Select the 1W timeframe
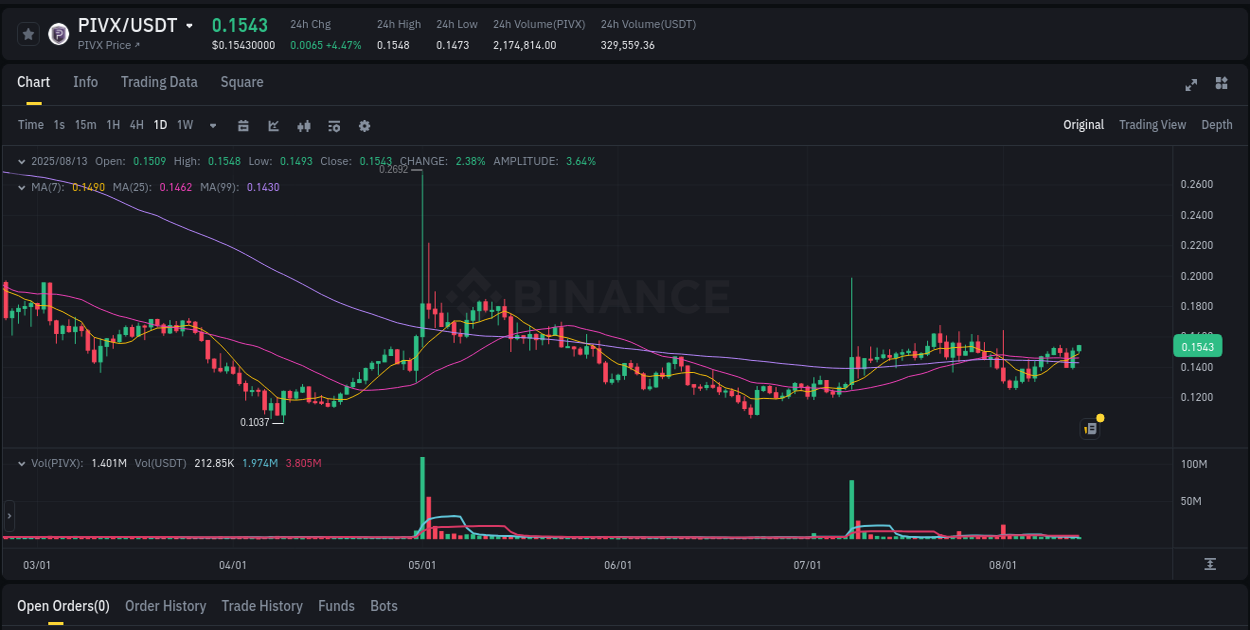Screen dimensions: 1250x630 (184, 125)
